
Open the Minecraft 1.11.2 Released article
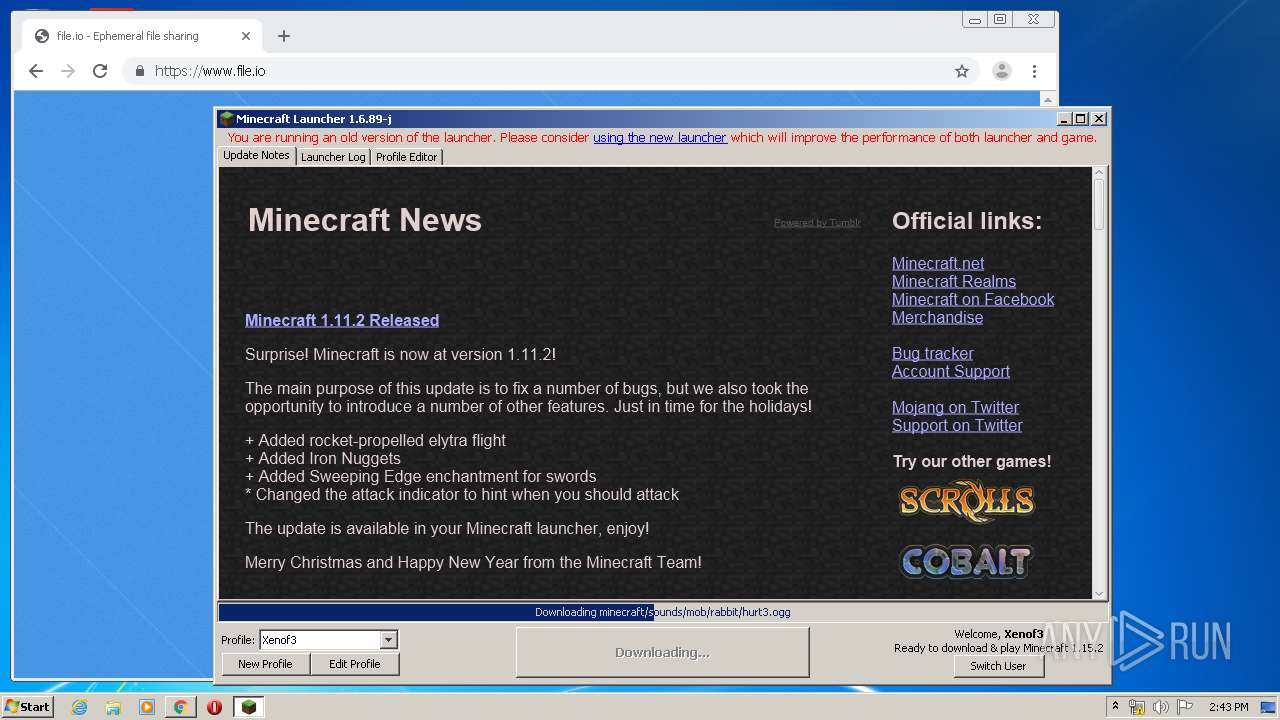342,320
